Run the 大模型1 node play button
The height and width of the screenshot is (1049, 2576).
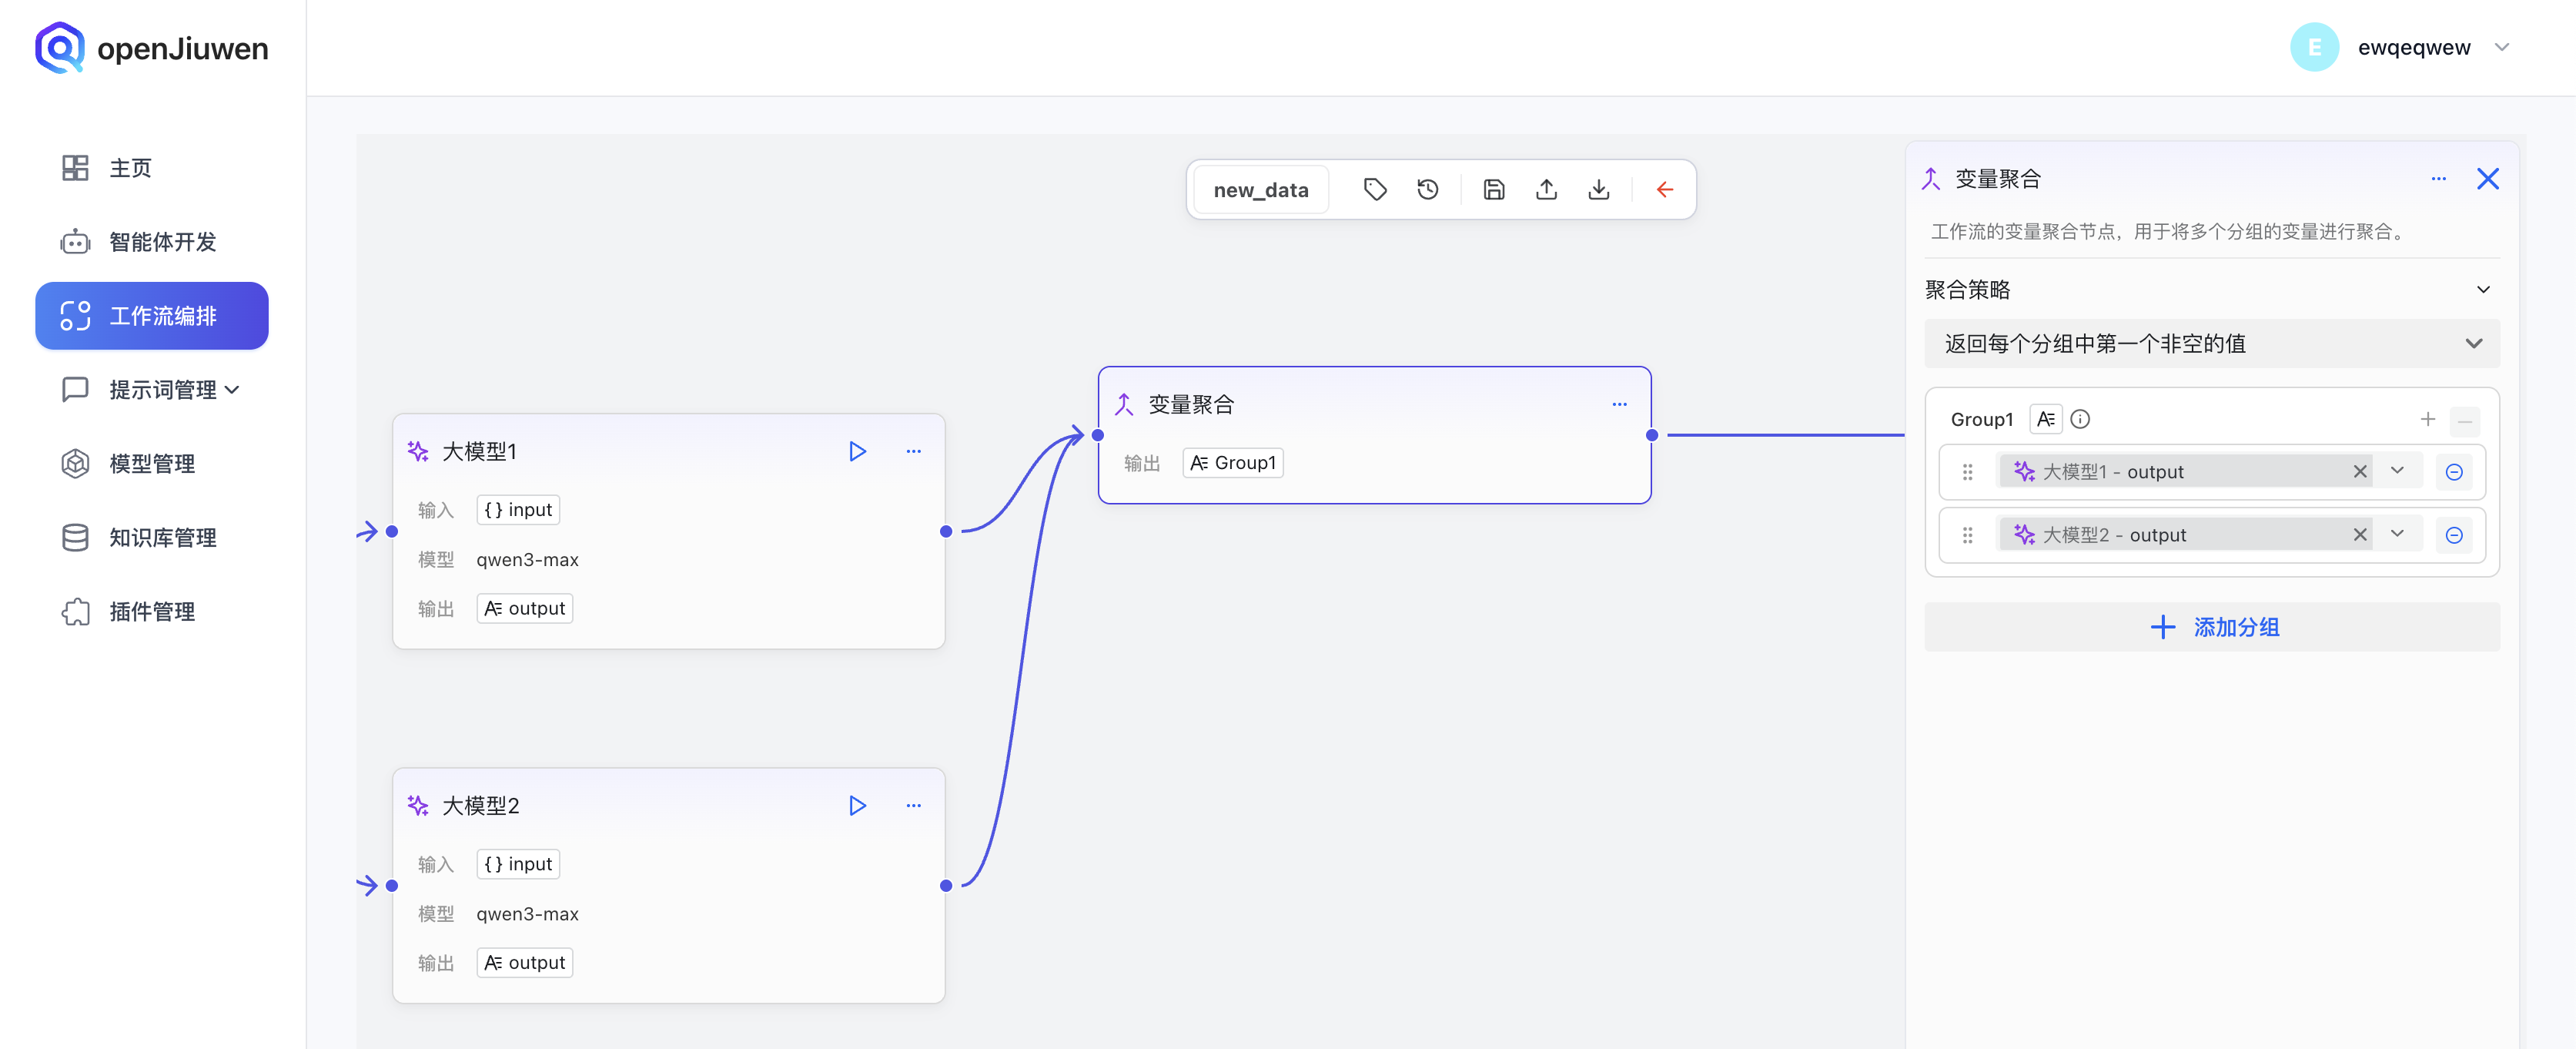coord(857,452)
